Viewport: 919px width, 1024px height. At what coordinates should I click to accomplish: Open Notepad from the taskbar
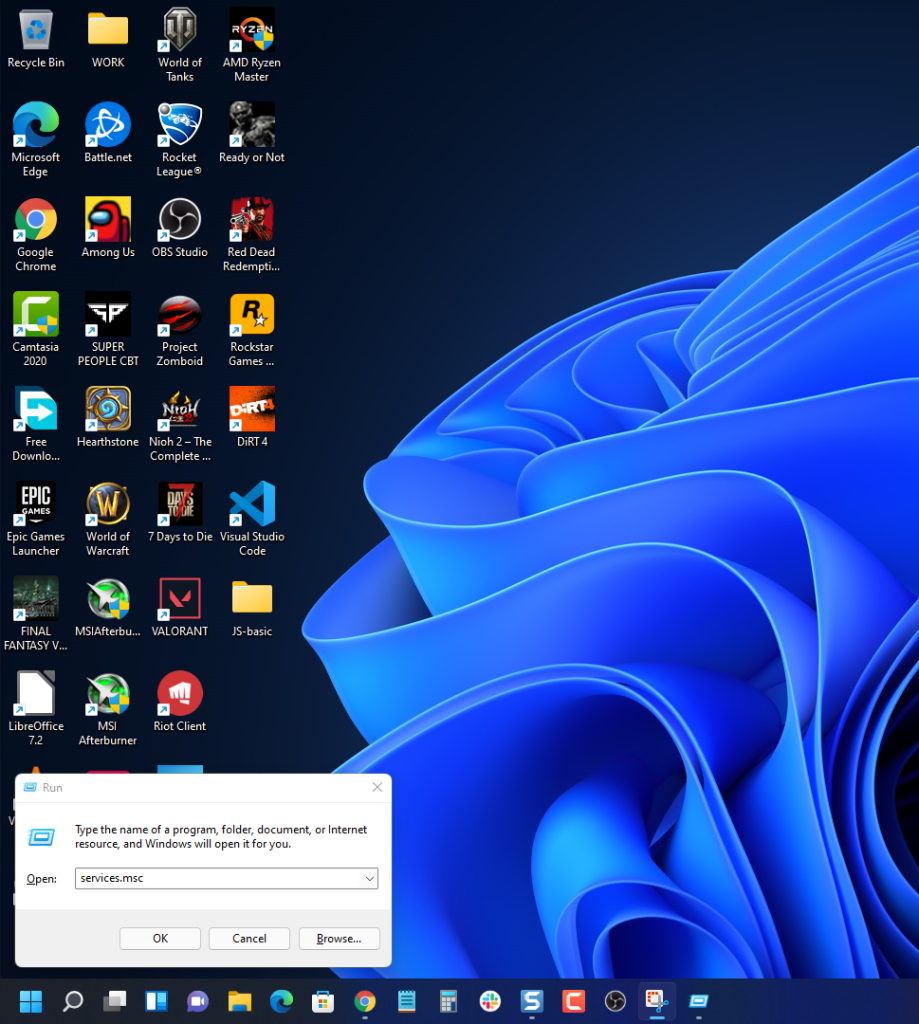click(407, 1001)
